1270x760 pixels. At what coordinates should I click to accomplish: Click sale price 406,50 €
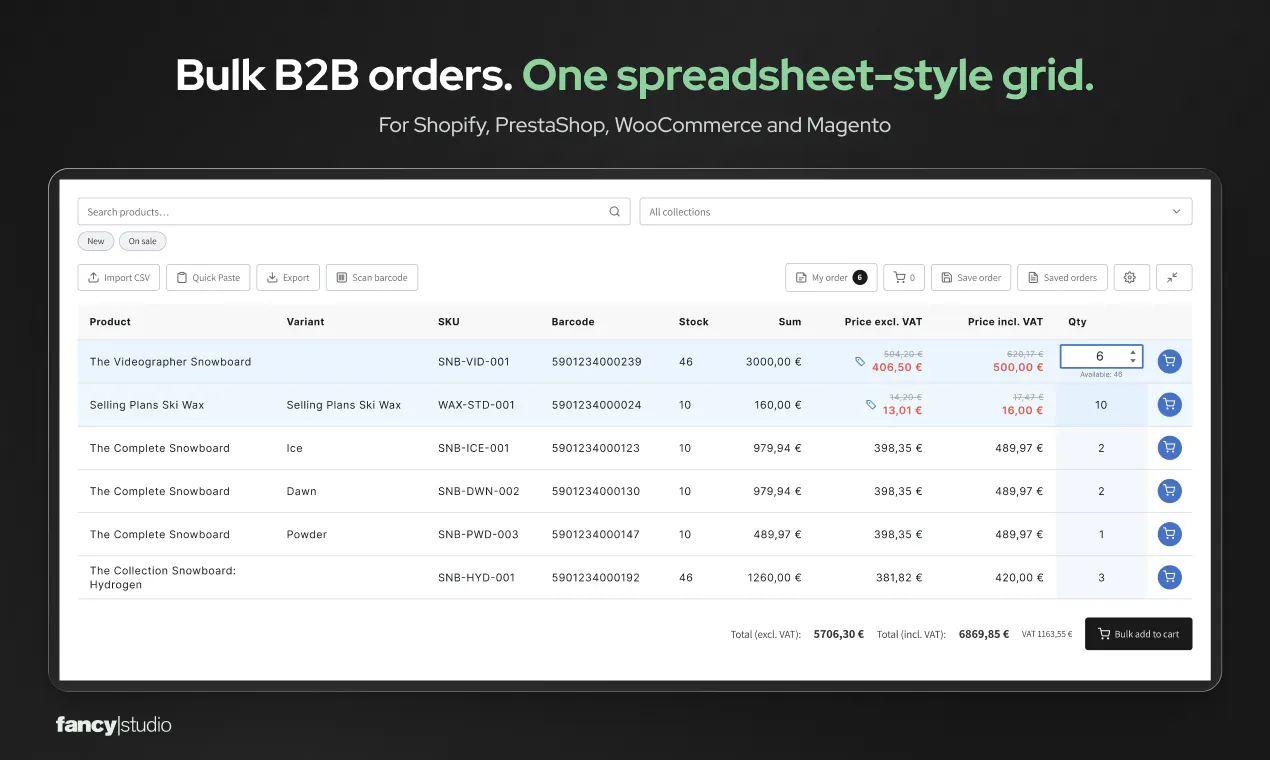click(897, 367)
